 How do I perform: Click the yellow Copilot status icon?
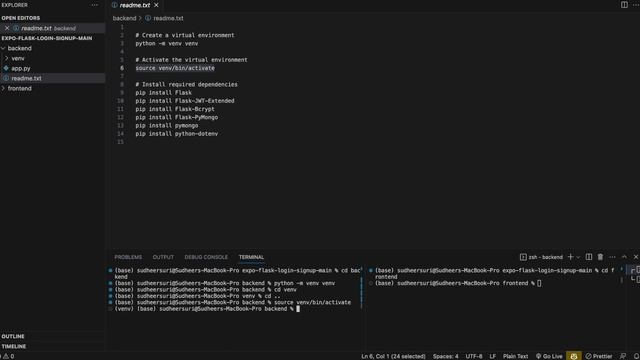click(574, 356)
